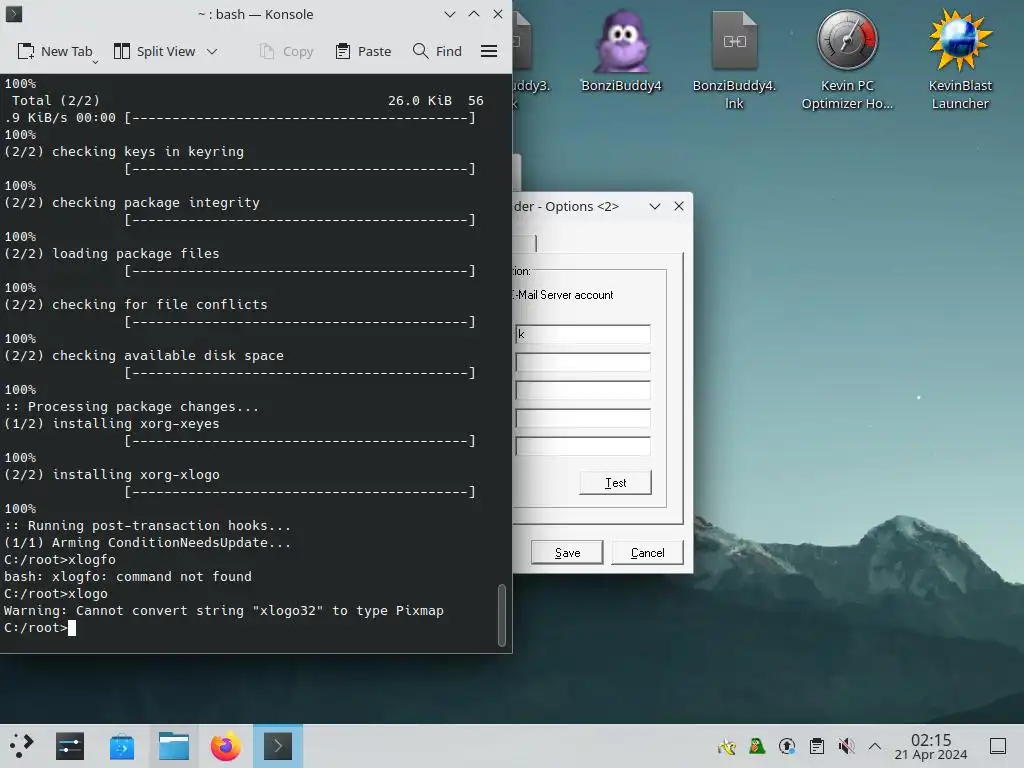Click the second input field in Options dialog
This screenshot has width=1024, height=768.
click(x=583, y=362)
